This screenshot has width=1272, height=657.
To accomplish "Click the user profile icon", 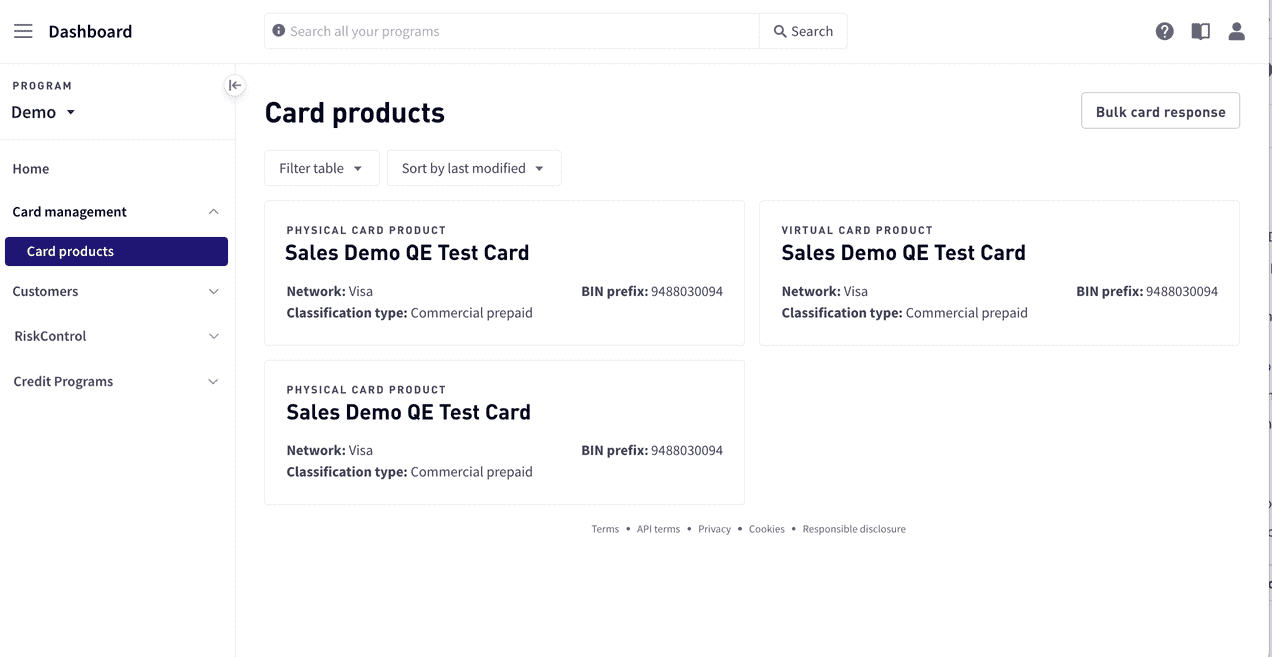I will (x=1236, y=31).
